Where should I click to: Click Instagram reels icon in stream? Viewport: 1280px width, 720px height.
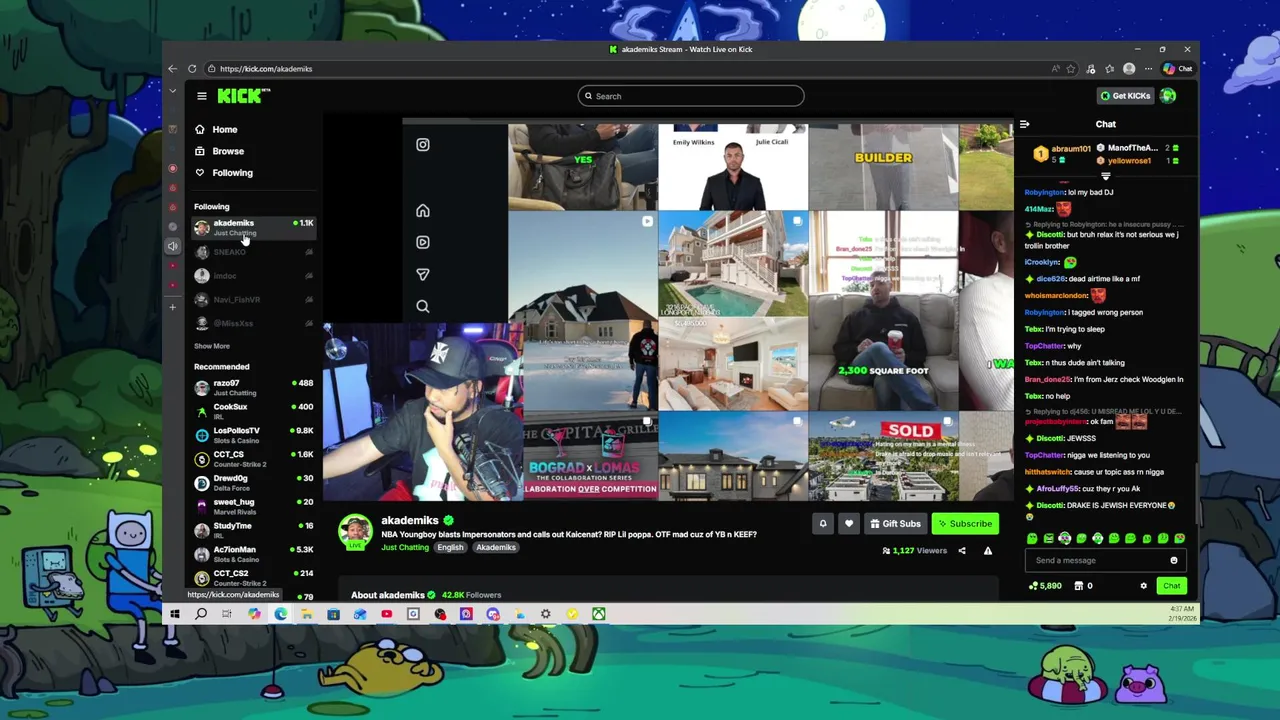coord(423,242)
